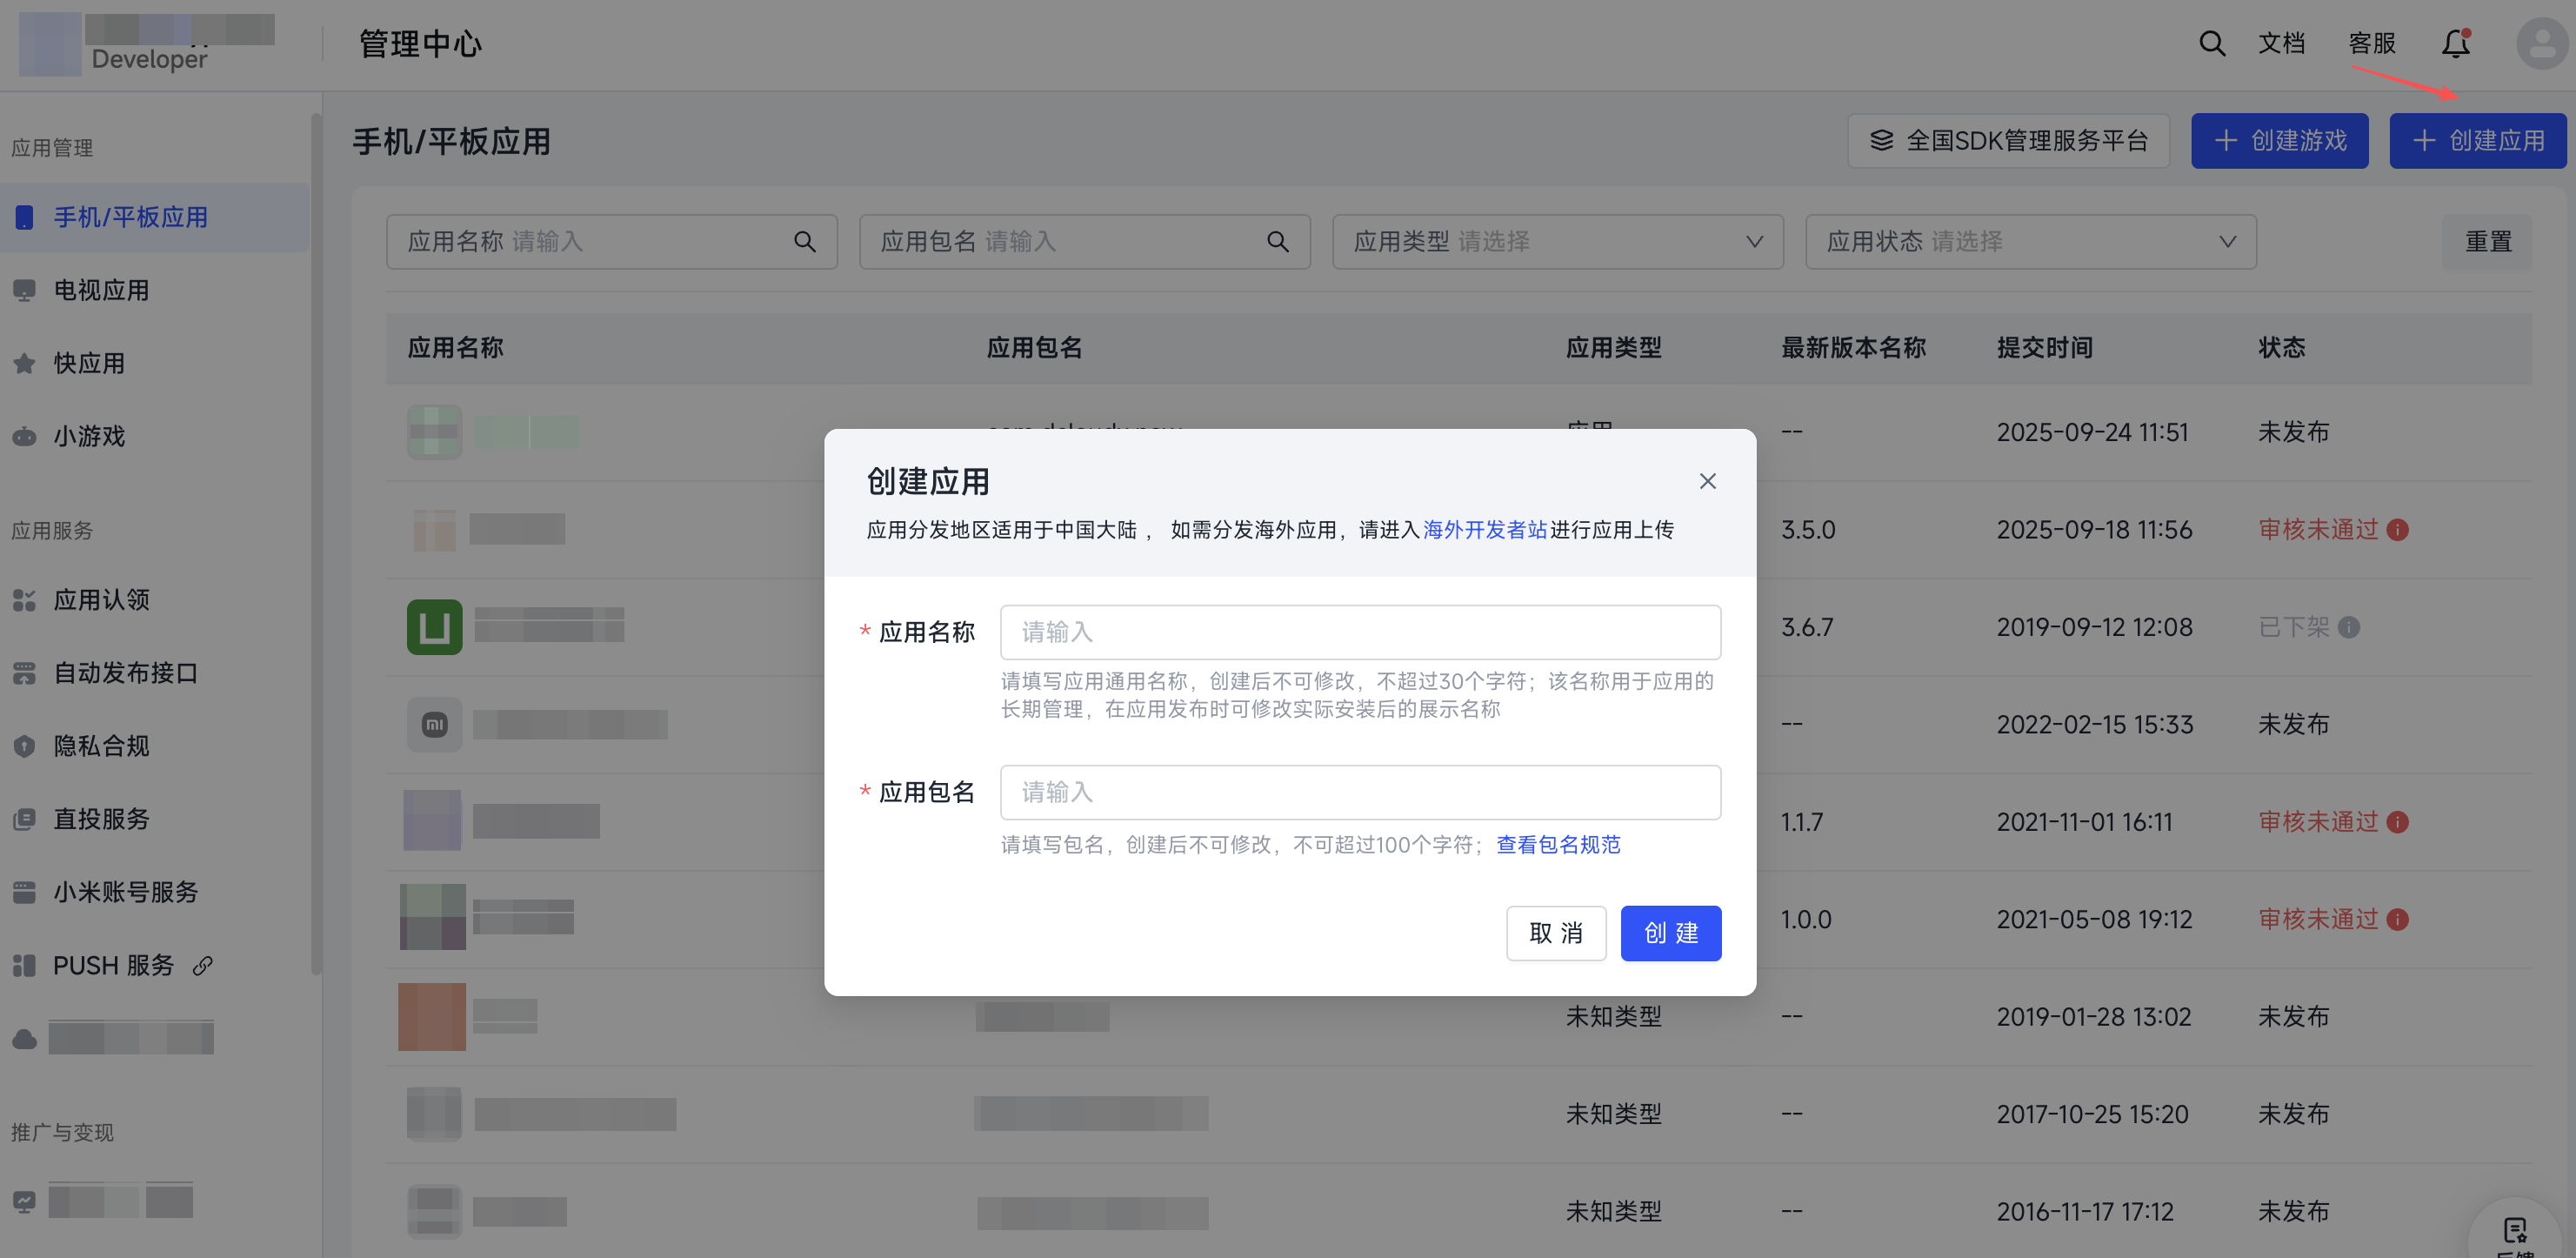The height and width of the screenshot is (1258, 2576).
Task: Open 隐私合规 in the sidebar
Action: click(x=101, y=746)
